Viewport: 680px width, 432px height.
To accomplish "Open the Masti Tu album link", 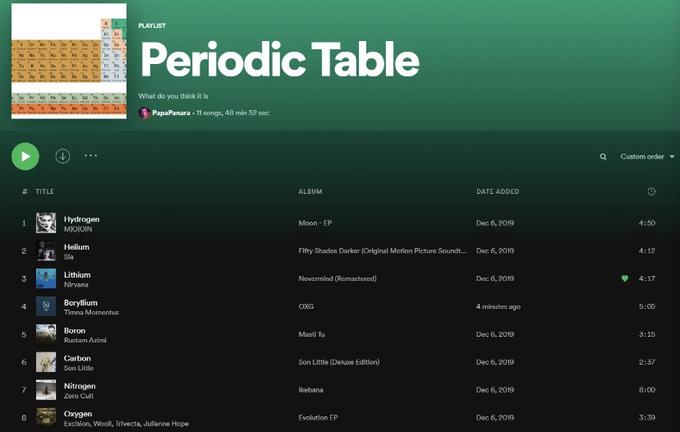I will point(311,334).
